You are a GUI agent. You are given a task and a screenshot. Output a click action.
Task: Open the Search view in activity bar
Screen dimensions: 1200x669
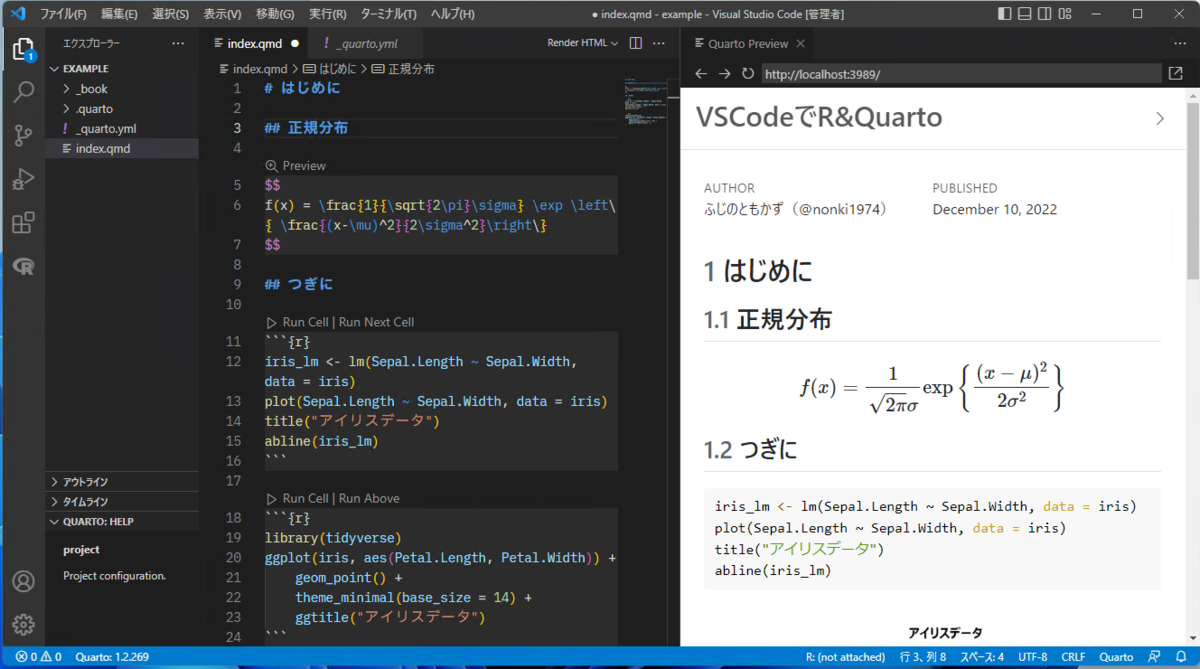[24, 91]
